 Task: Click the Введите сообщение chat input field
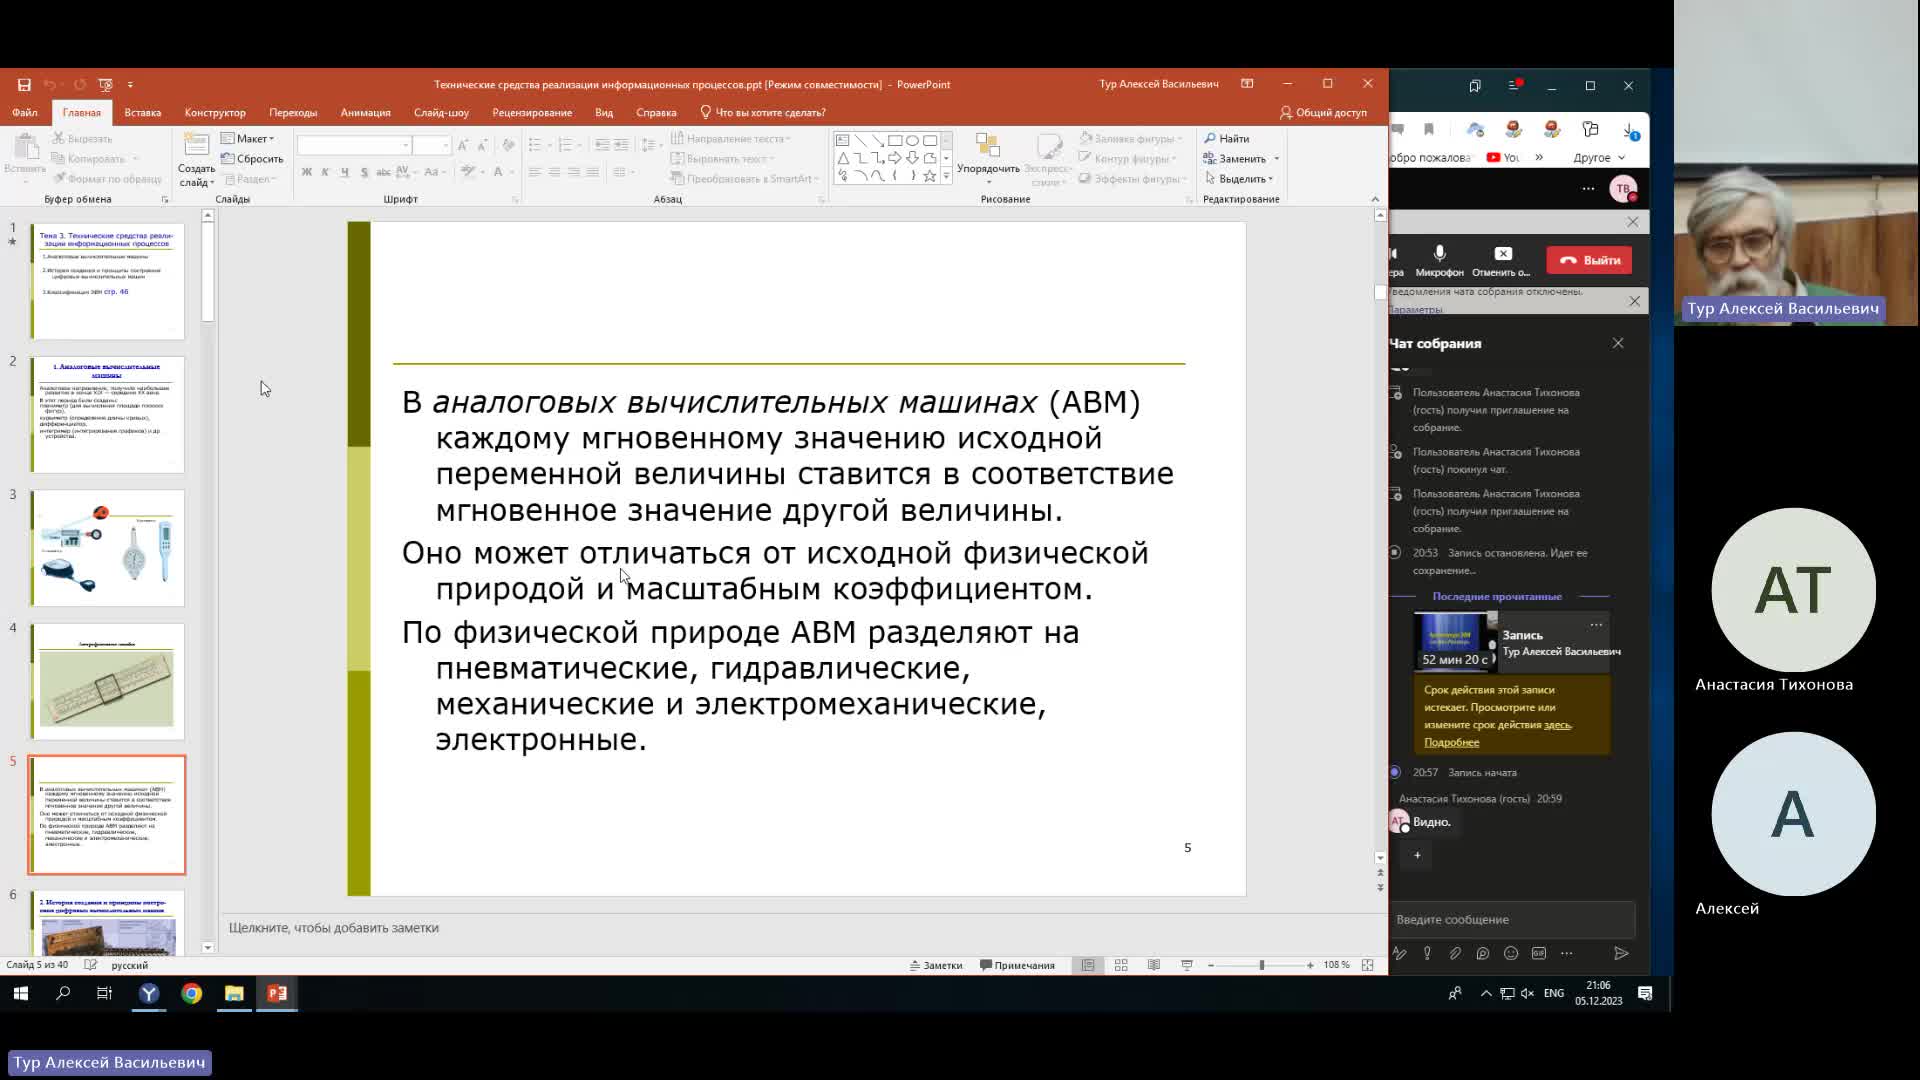(1512, 920)
